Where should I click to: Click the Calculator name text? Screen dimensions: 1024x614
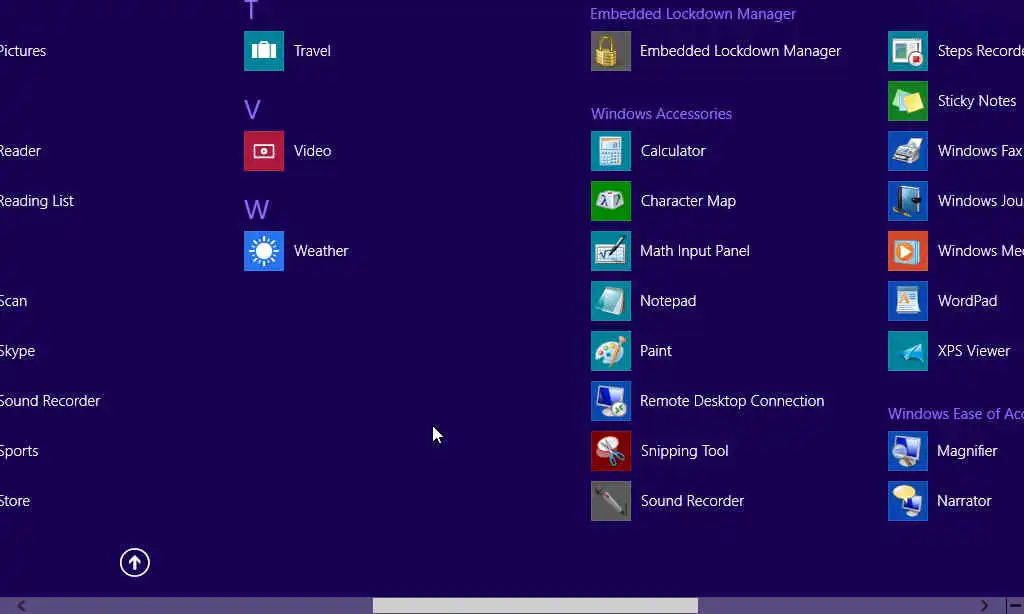click(673, 151)
